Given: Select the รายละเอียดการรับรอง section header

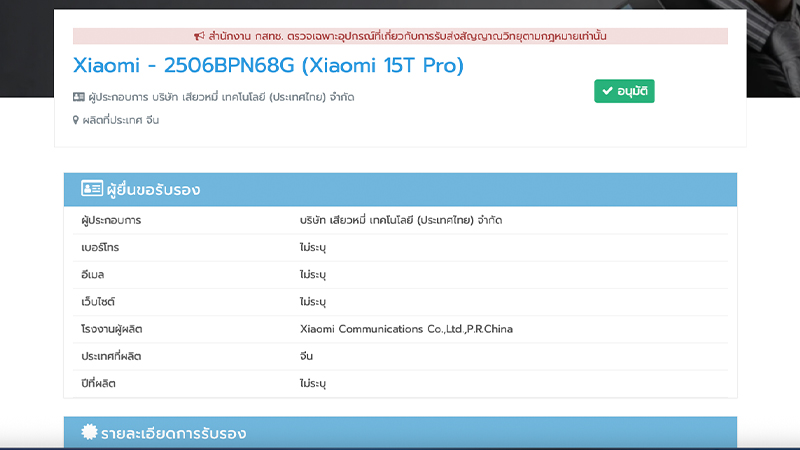Looking at the screenshot, I should pyautogui.click(x=401, y=433).
